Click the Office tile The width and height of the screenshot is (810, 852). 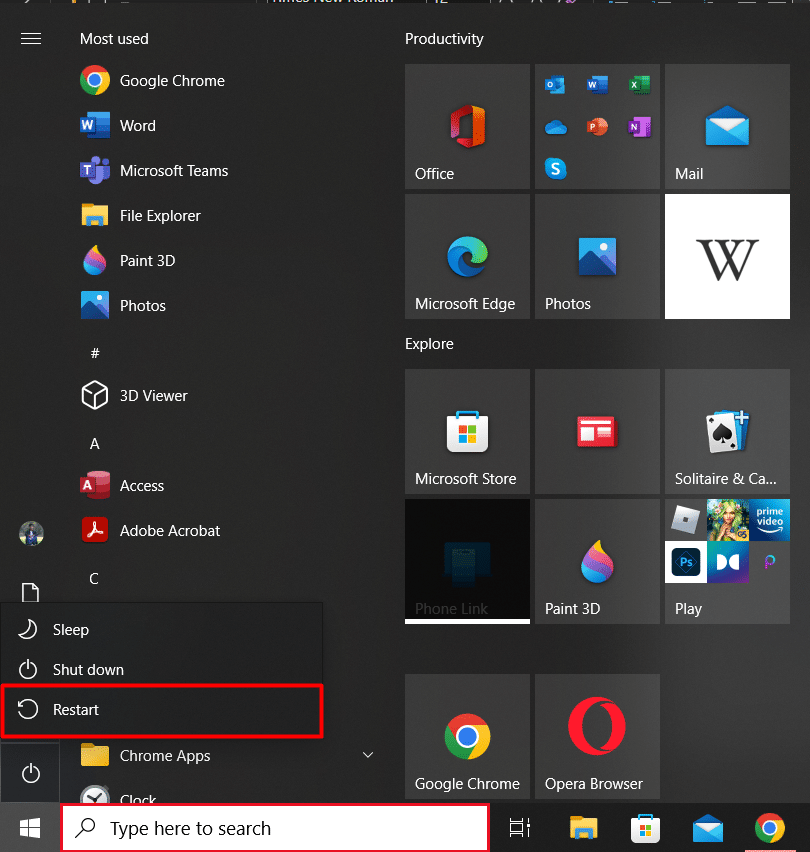(x=467, y=127)
